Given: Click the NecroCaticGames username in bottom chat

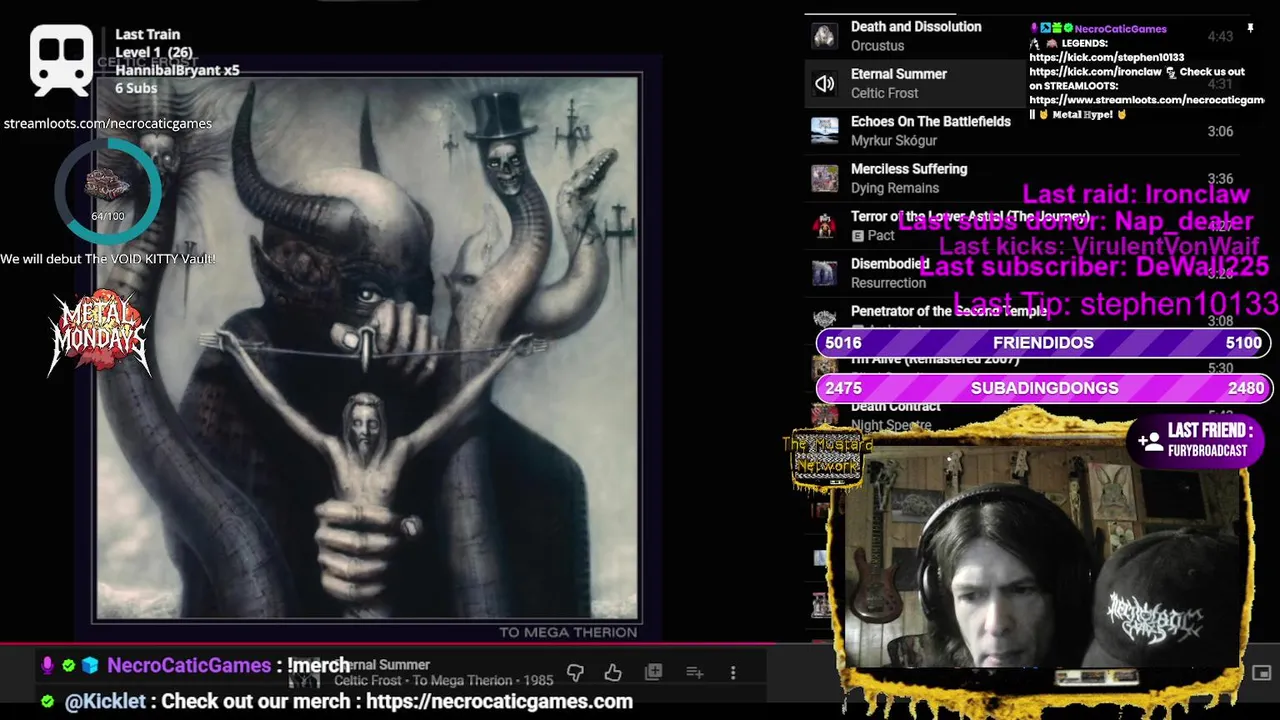Looking at the screenshot, I should [x=189, y=665].
